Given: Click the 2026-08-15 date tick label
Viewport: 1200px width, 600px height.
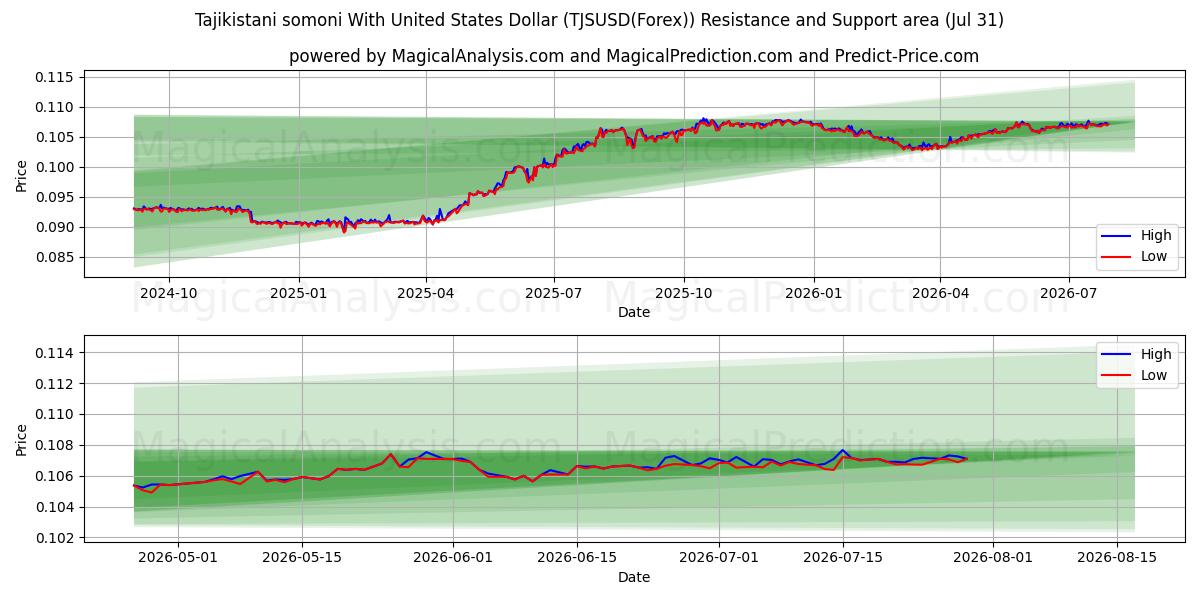Looking at the screenshot, I should [1117, 558].
